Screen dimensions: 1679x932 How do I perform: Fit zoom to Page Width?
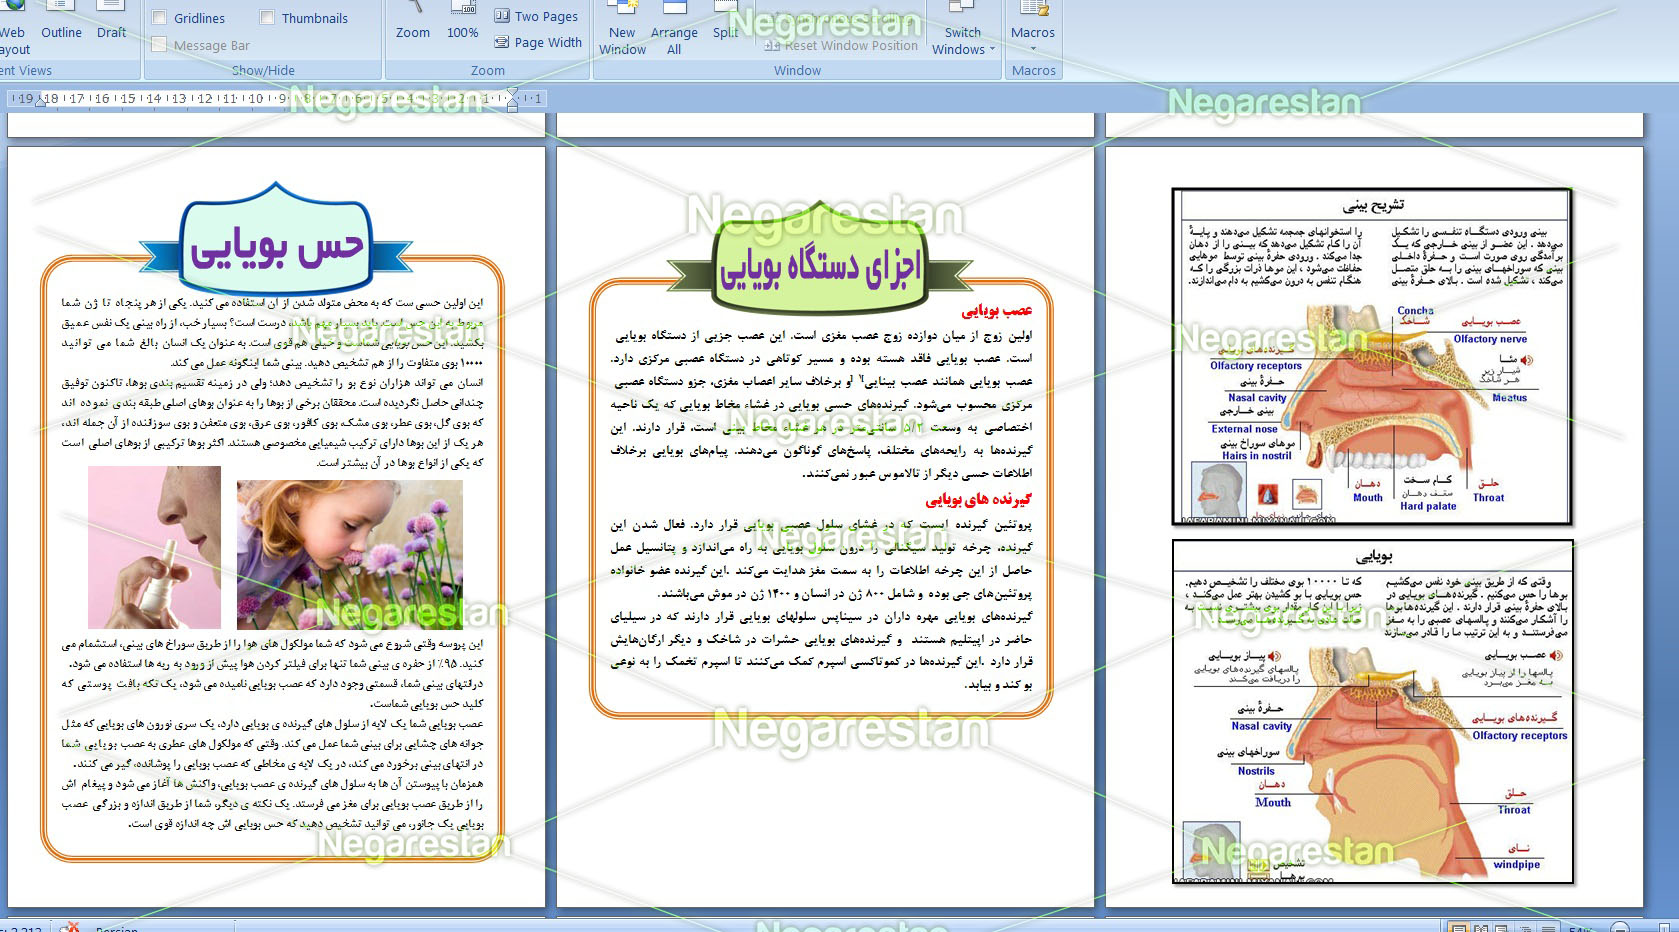coord(538,42)
